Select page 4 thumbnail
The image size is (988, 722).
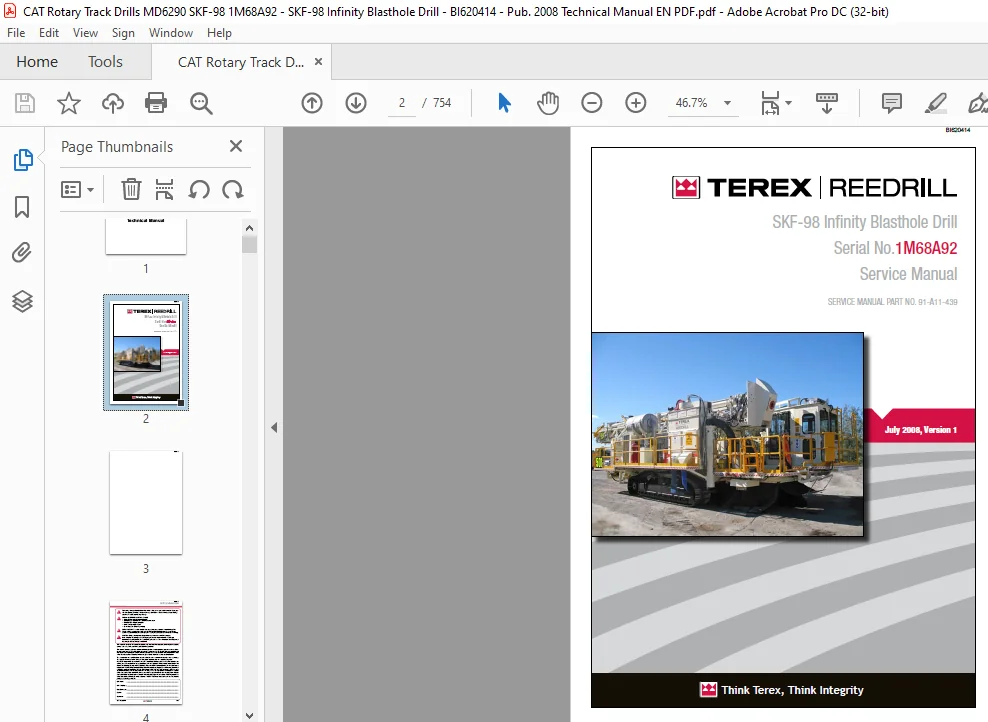(146, 653)
